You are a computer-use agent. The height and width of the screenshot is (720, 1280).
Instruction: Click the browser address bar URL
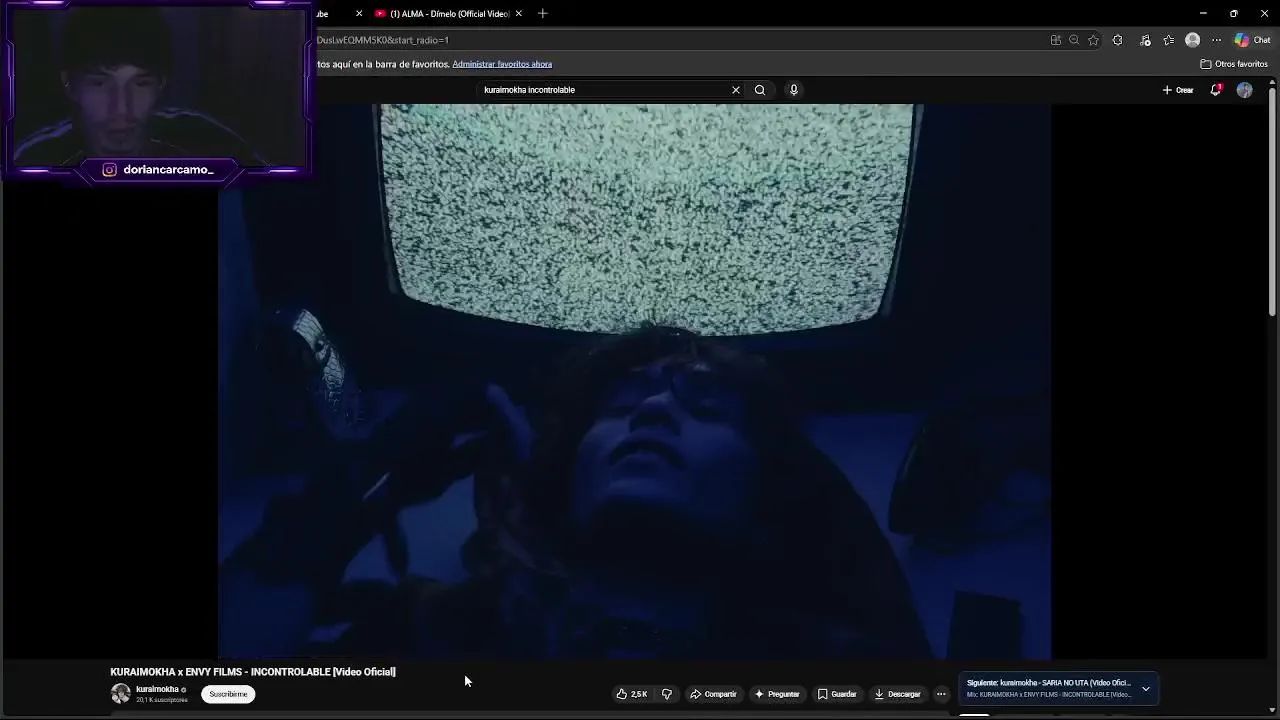(x=383, y=40)
